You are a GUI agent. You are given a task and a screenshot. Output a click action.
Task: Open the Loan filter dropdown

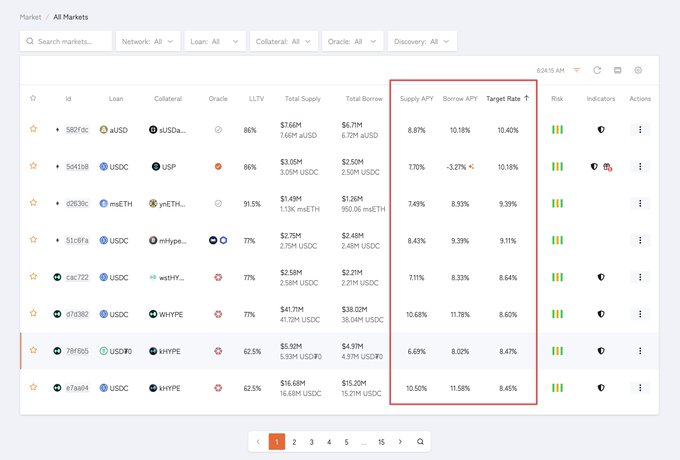(x=215, y=42)
